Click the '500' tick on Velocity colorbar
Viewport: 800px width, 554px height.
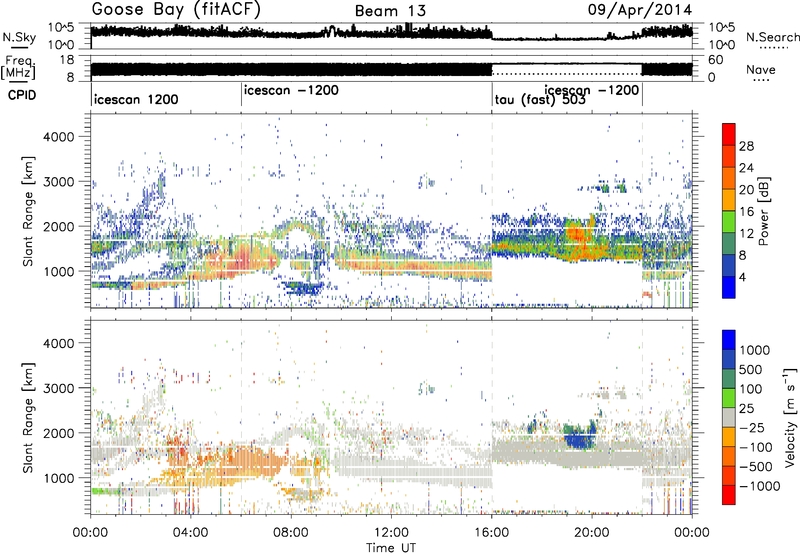coord(751,369)
